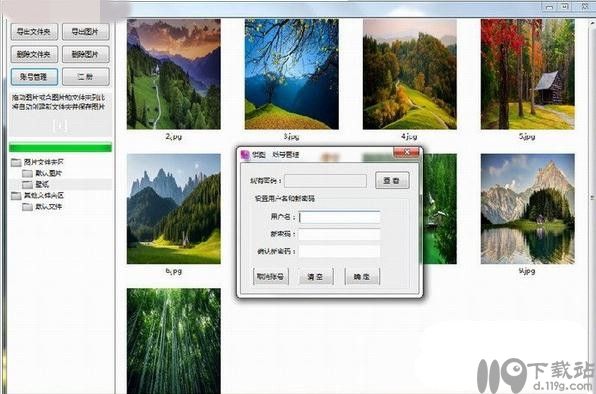The image size is (596, 394).
Task: Click folder icon beside 其他文件夹区
Action: pyautogui.click(x=16, y=196)
